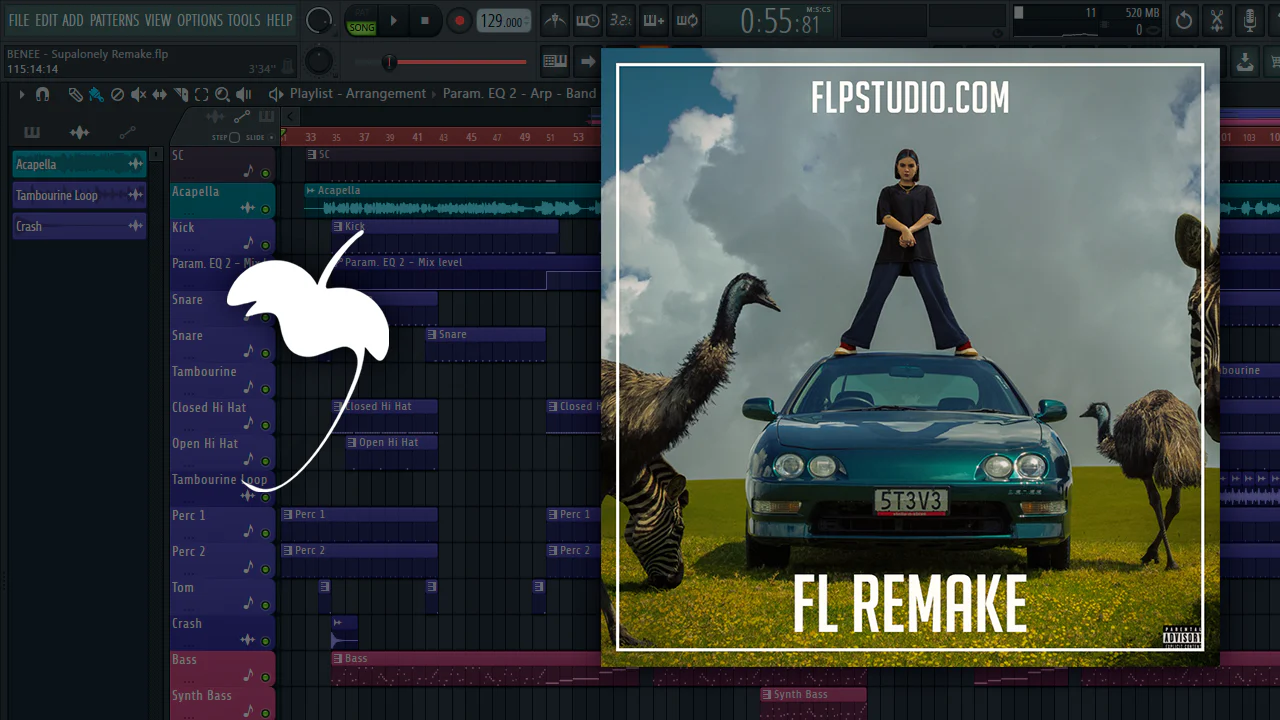Select the Delete tool in playlist toolbar

click(117, 94)
